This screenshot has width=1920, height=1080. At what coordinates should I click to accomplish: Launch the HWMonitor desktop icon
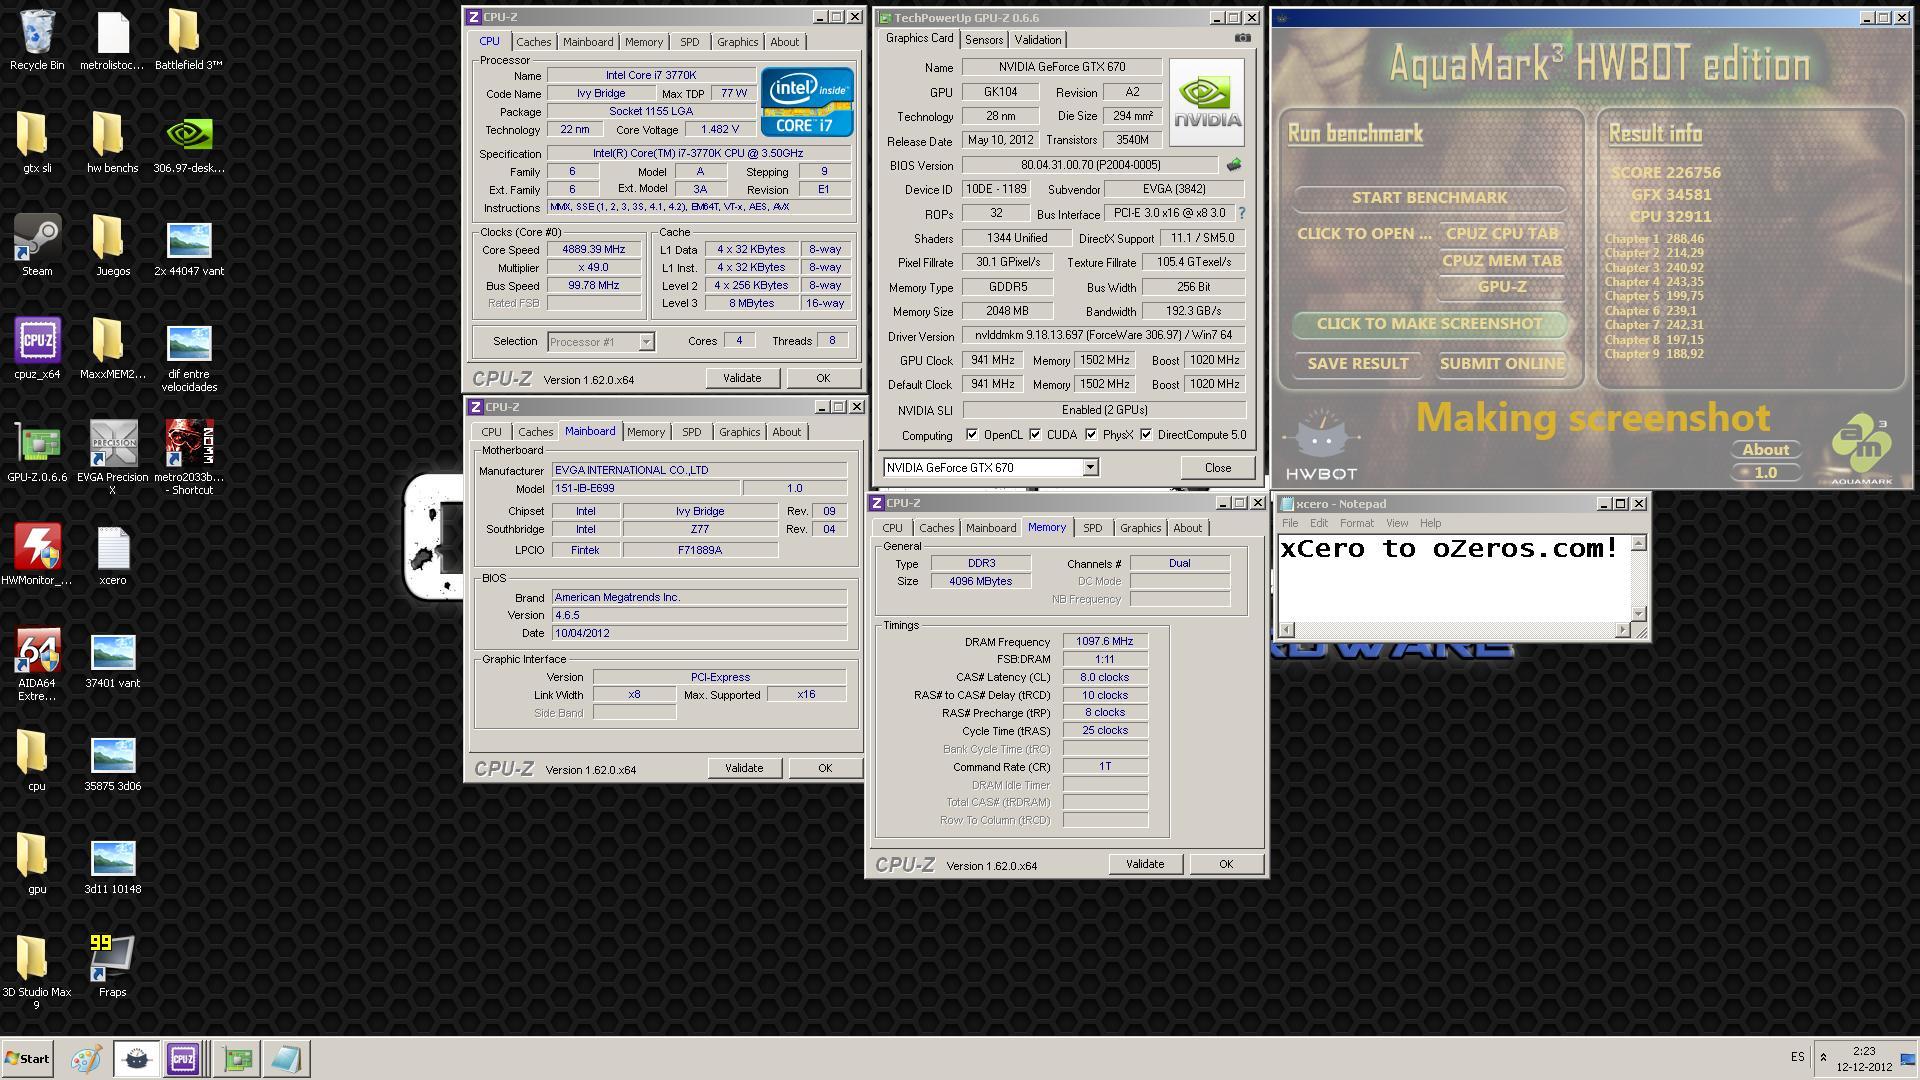[x=37, y=555]
